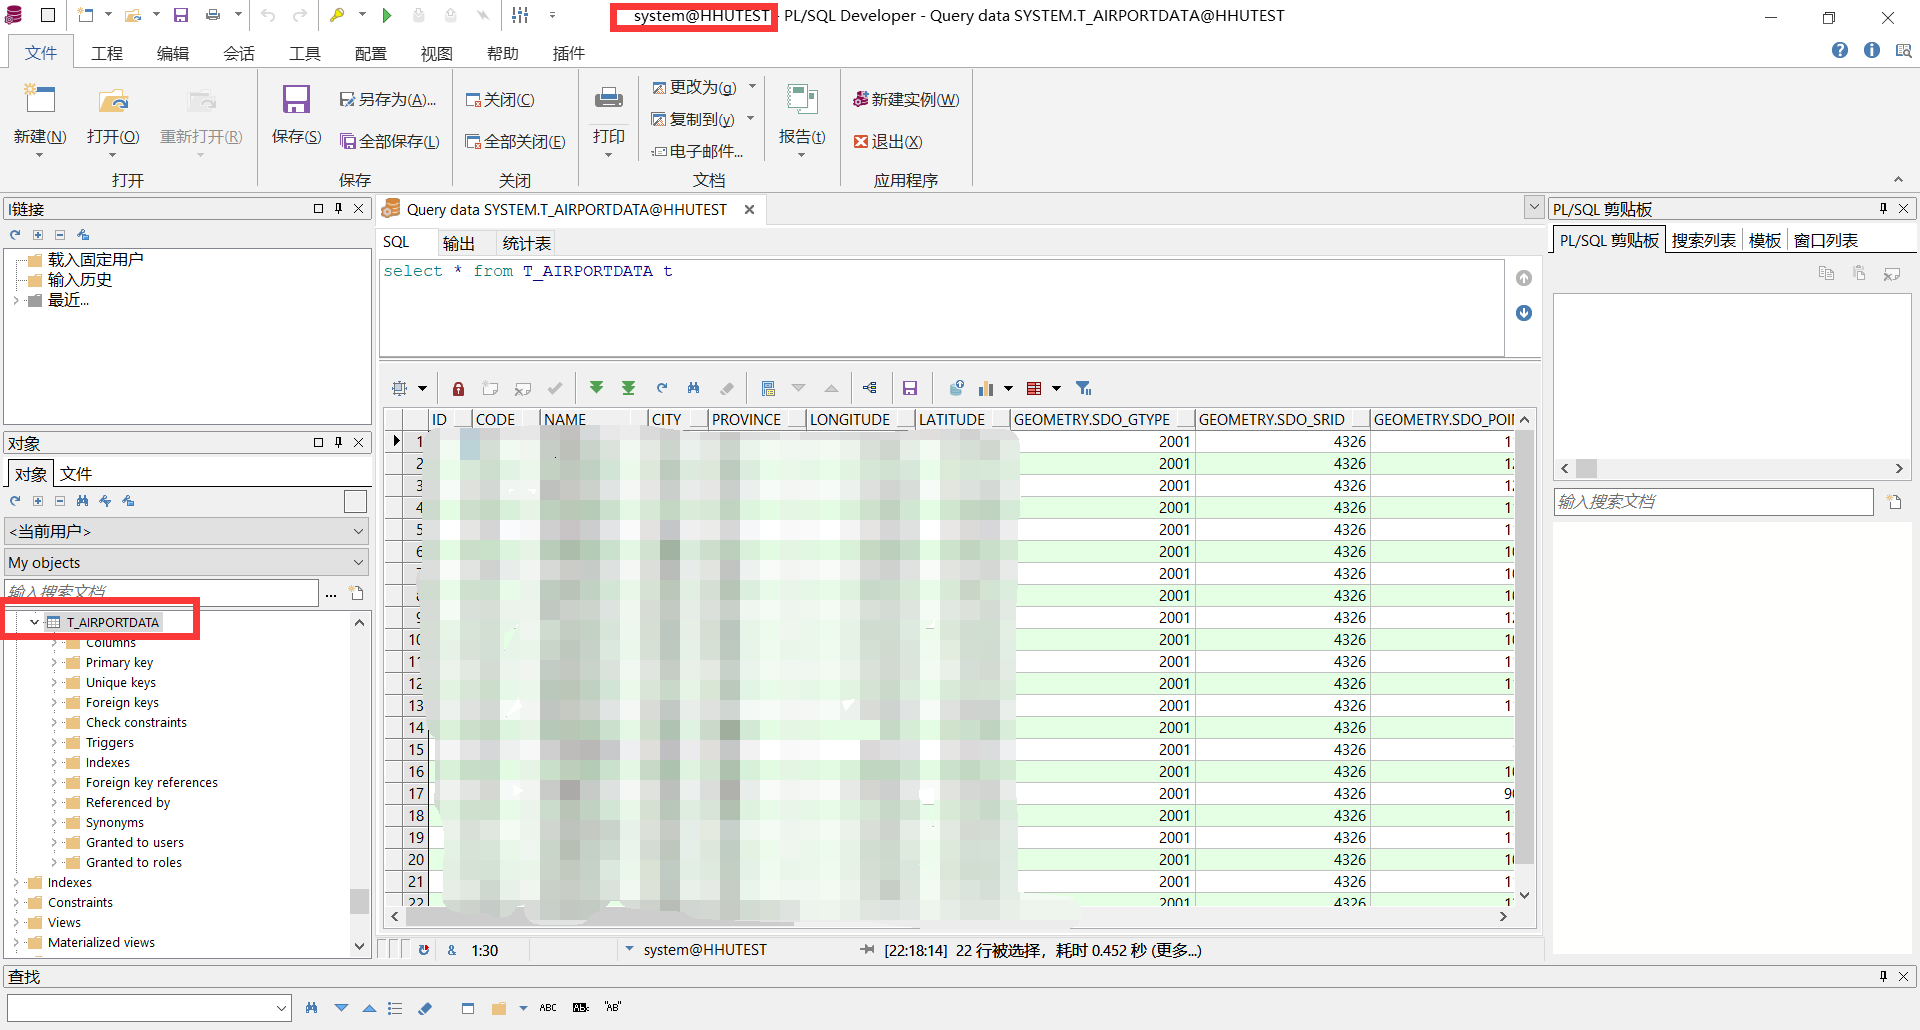The height and width of the screenshot is (1030, 1920).
Task: Open chart view of the result set
Action: (x=987, y=388)
